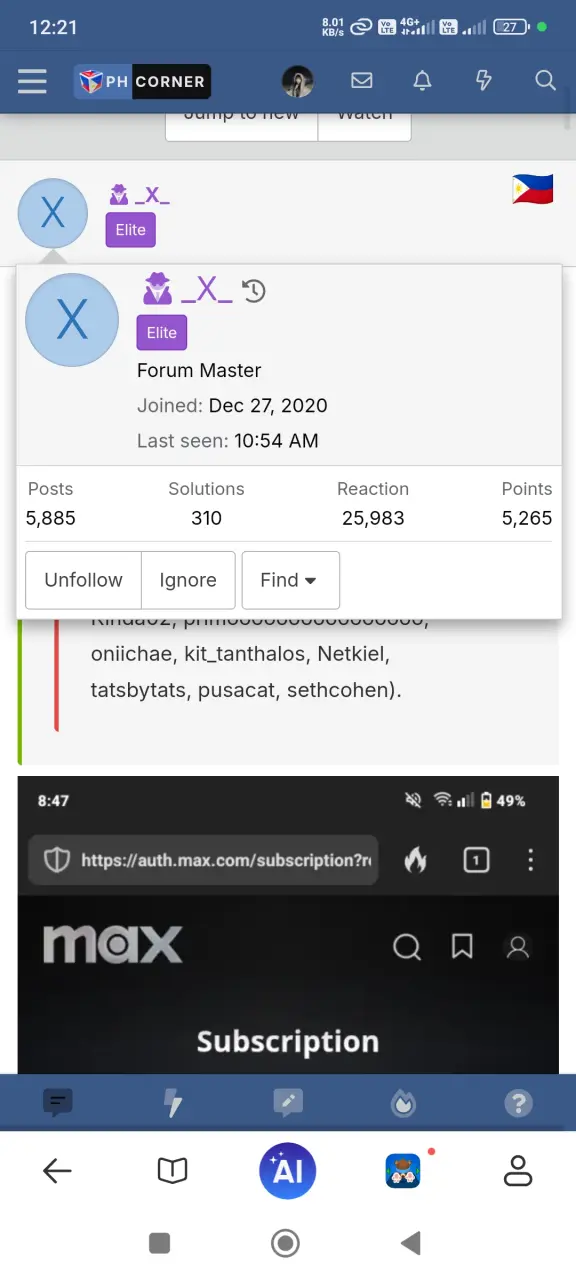The image size is (576, 1280).
Task: Unfollow user _X_
Action: coord(83,580)
